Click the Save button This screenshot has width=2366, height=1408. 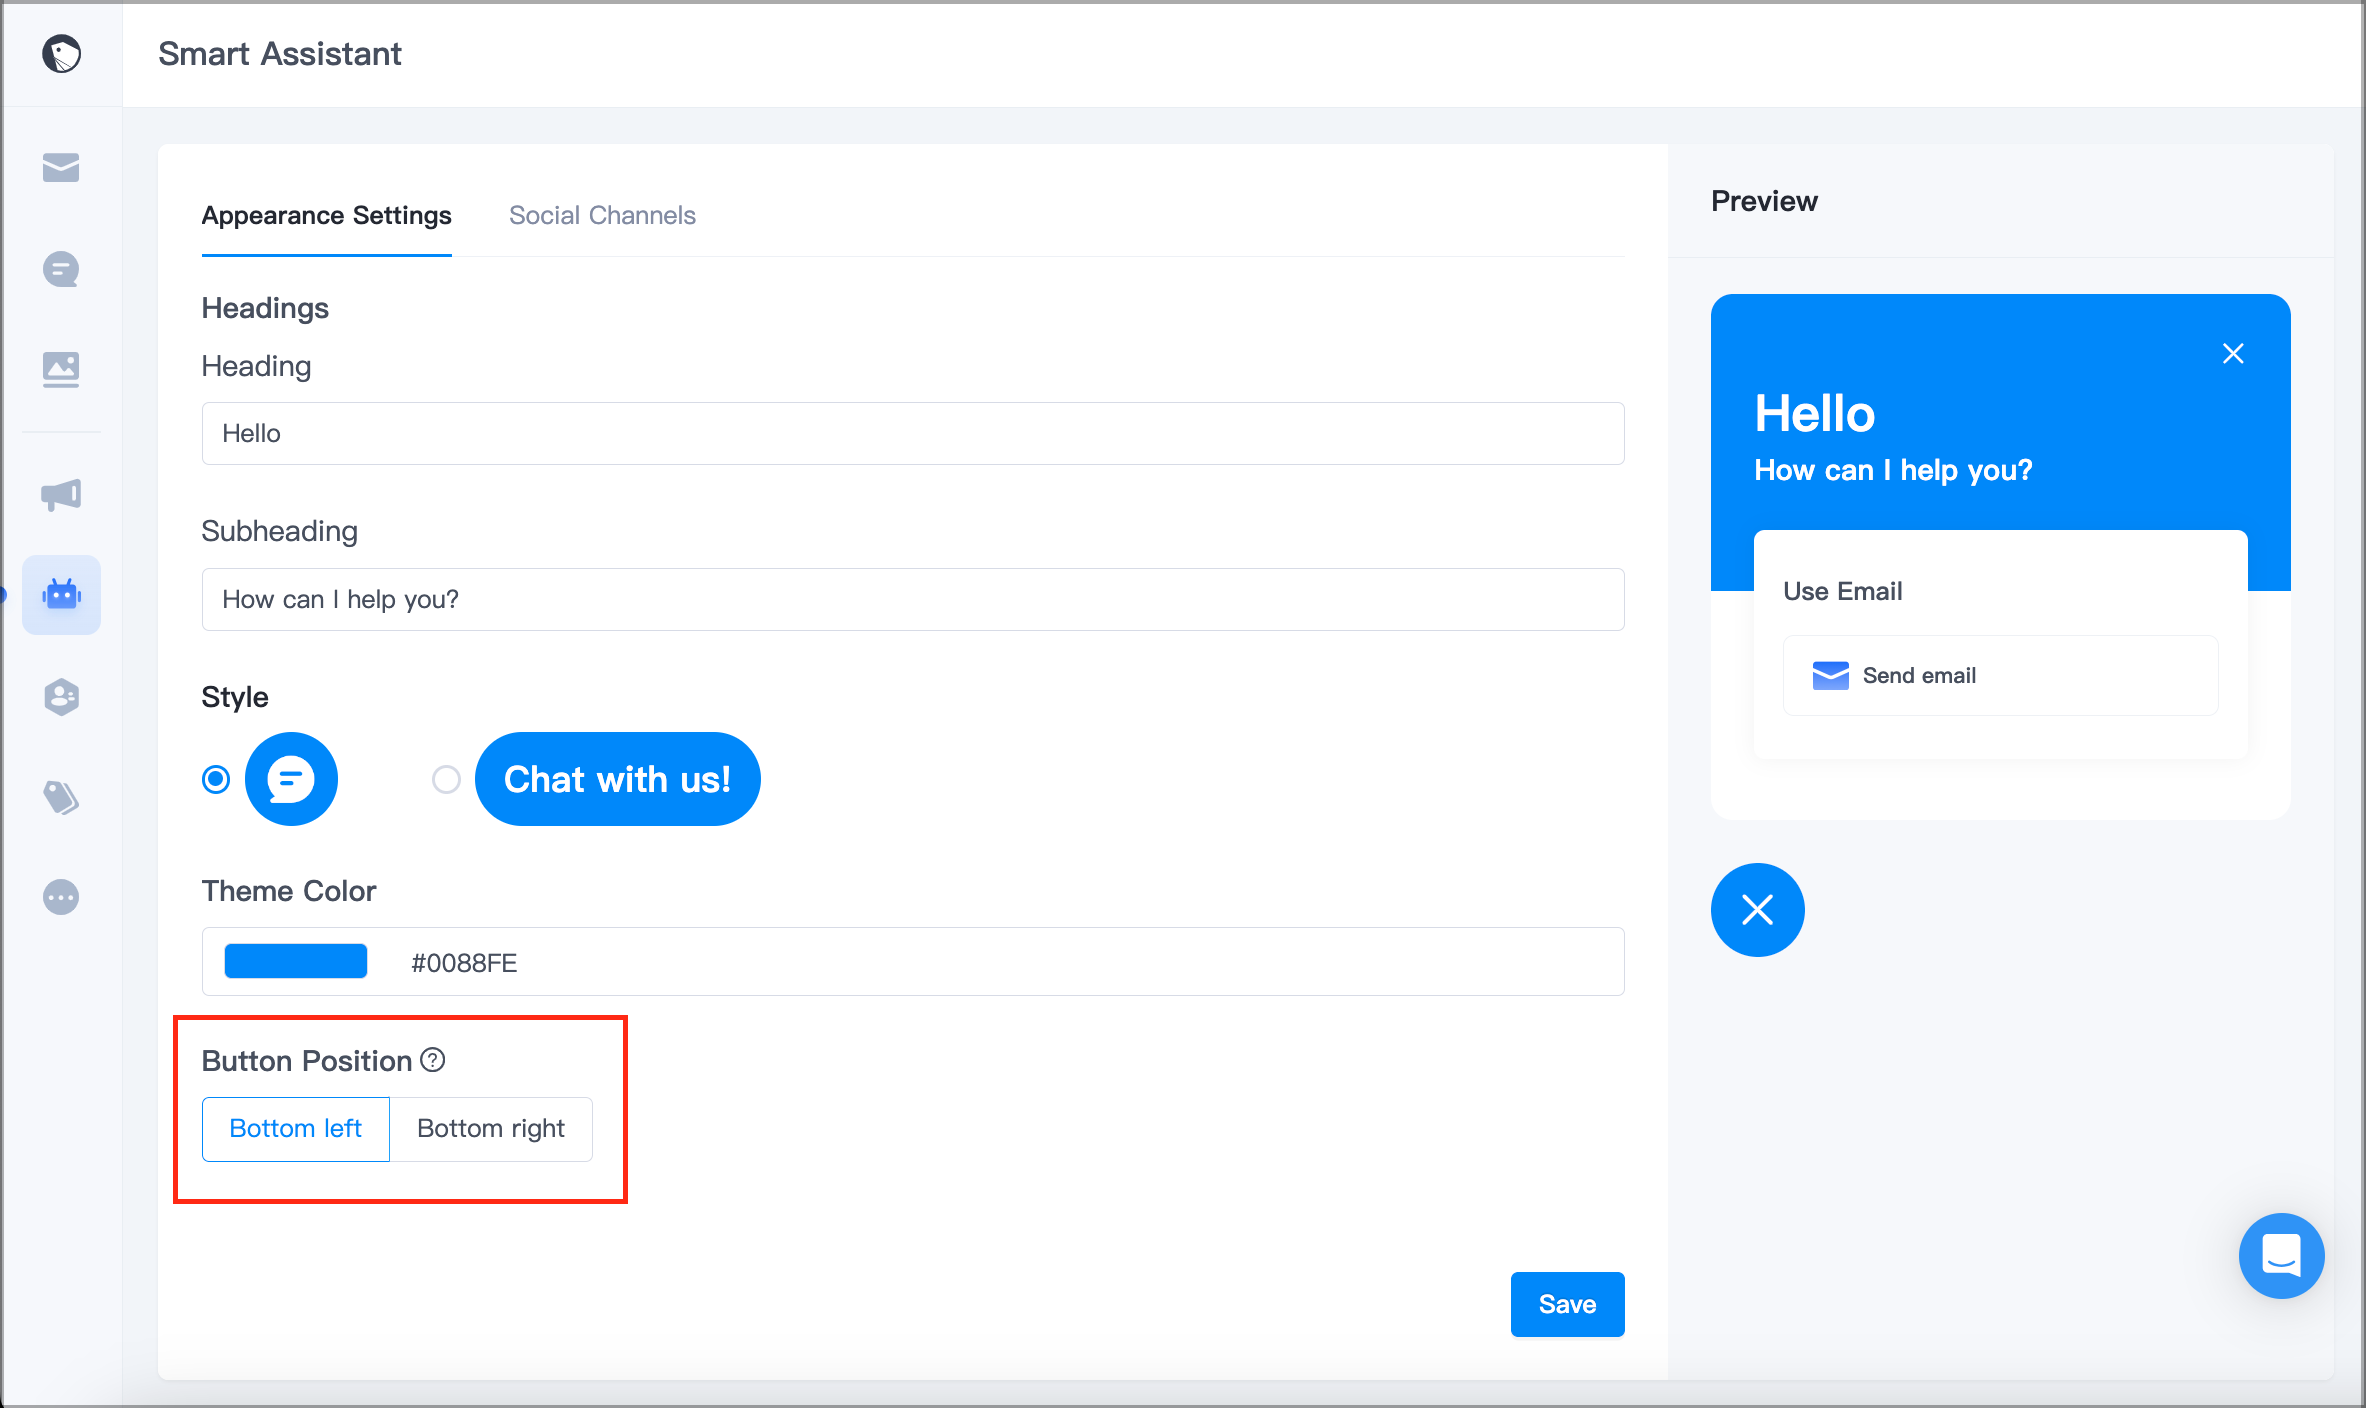click(x=1567, y=1304)
